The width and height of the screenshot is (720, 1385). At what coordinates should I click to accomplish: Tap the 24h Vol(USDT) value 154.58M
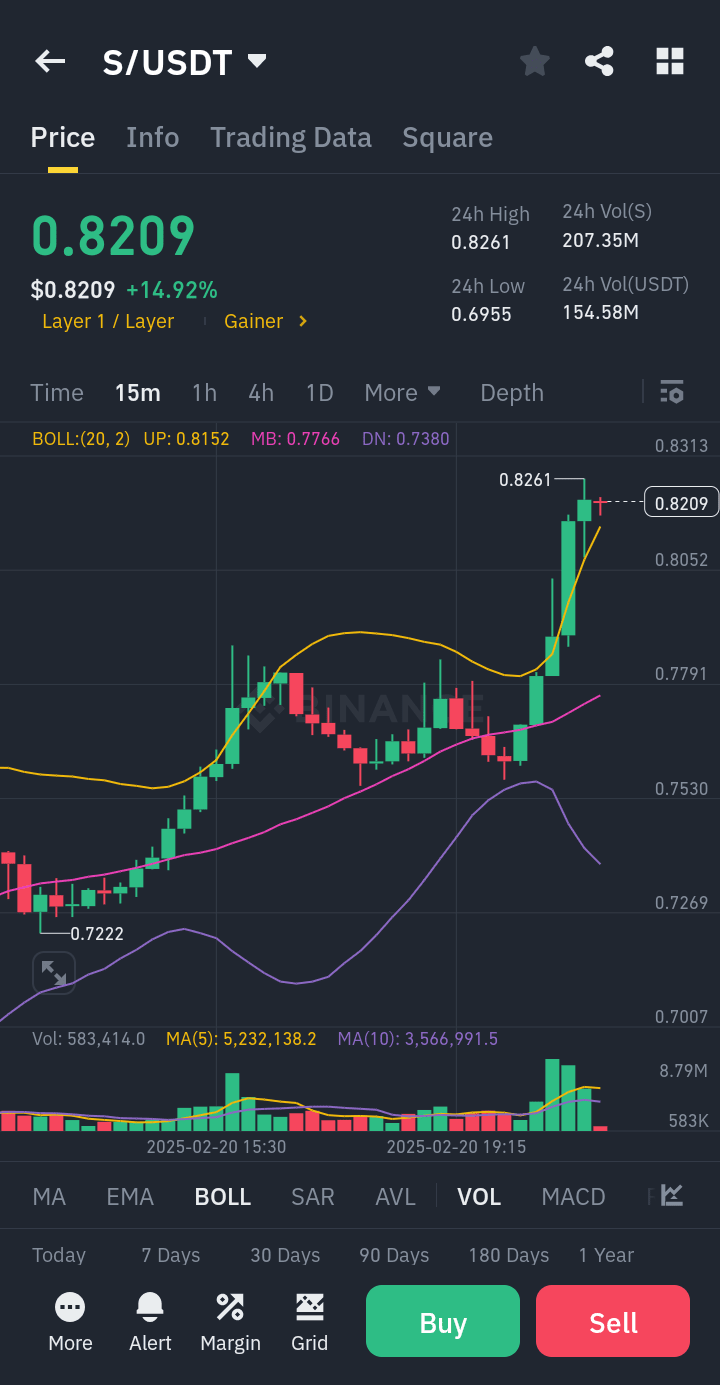coord(601,312)
